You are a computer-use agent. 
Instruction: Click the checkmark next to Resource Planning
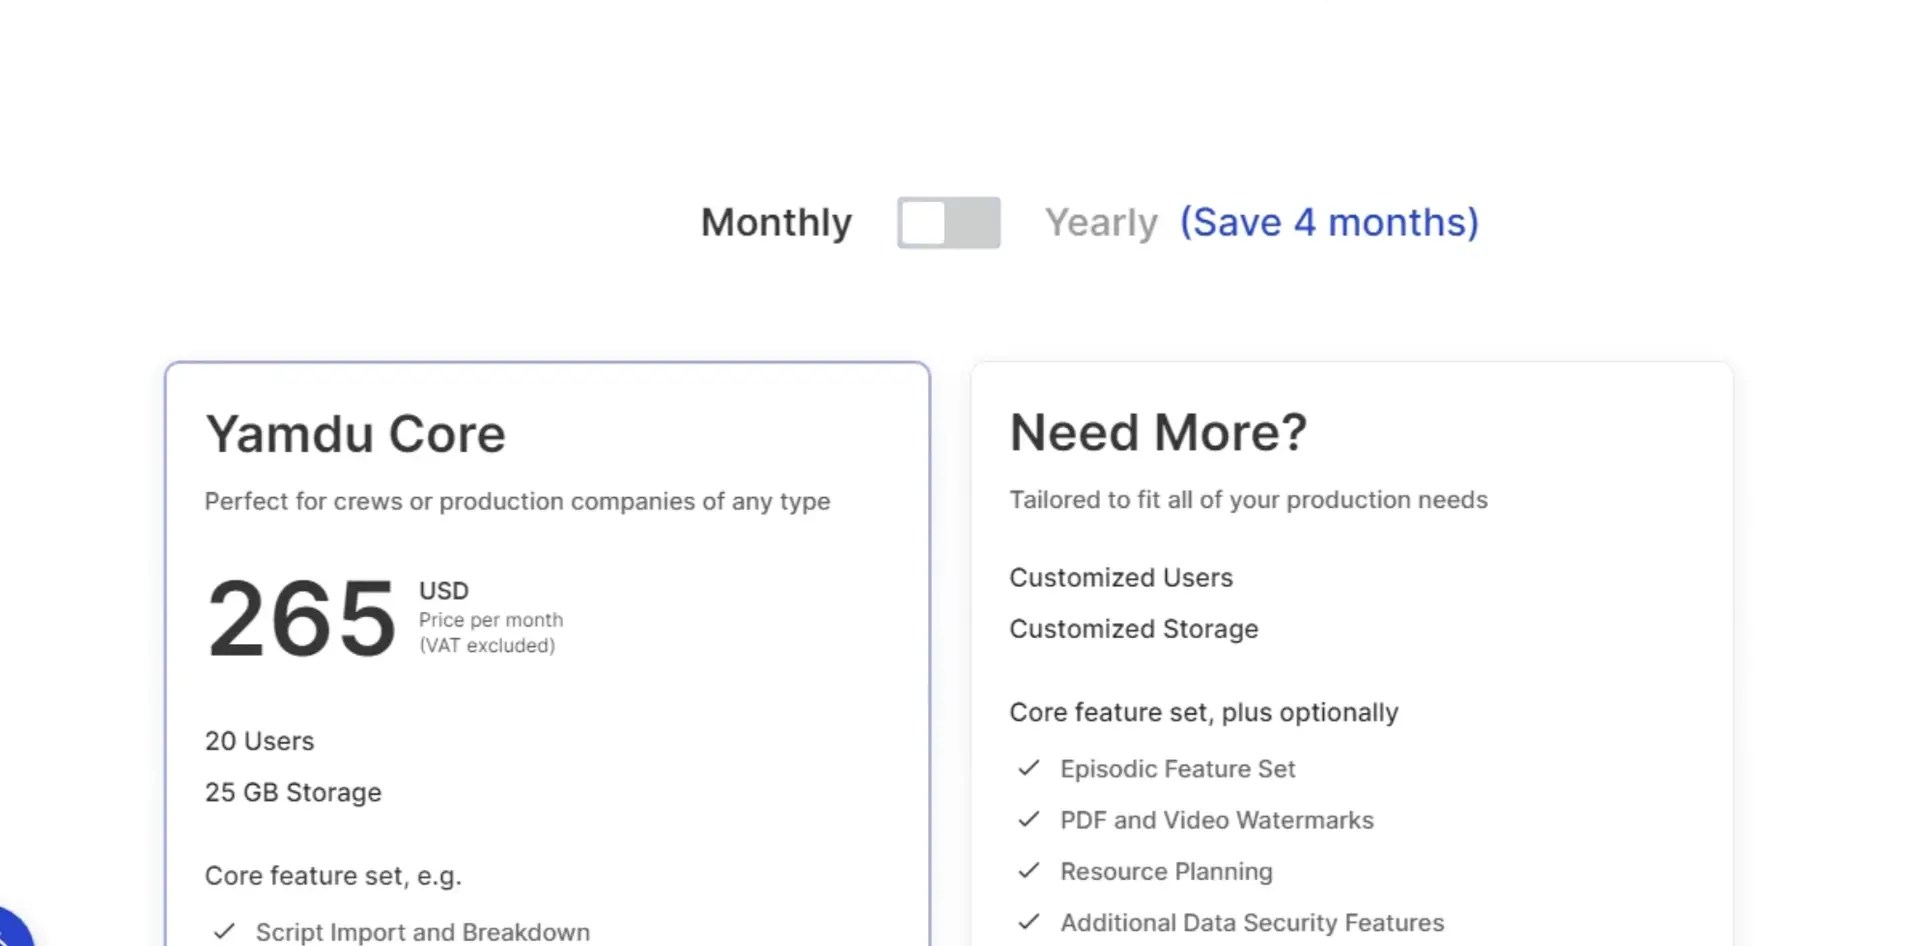pos(1029,871)
